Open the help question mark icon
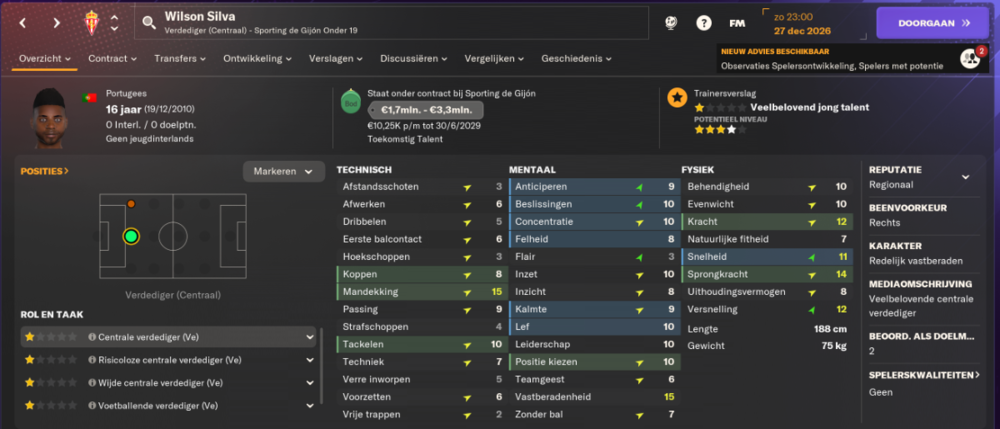This screenshot has height=429, width=1000. click(703, 23)
